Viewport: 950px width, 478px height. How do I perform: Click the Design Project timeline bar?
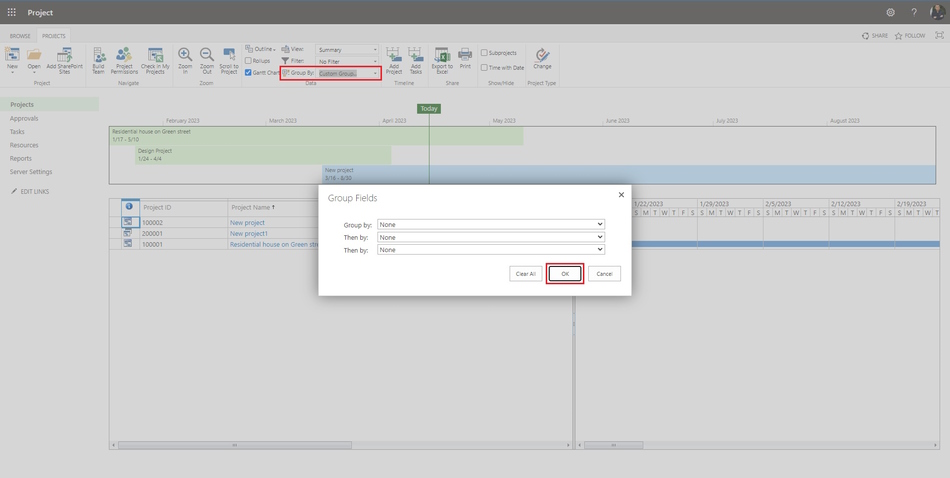tap(263, 154)
